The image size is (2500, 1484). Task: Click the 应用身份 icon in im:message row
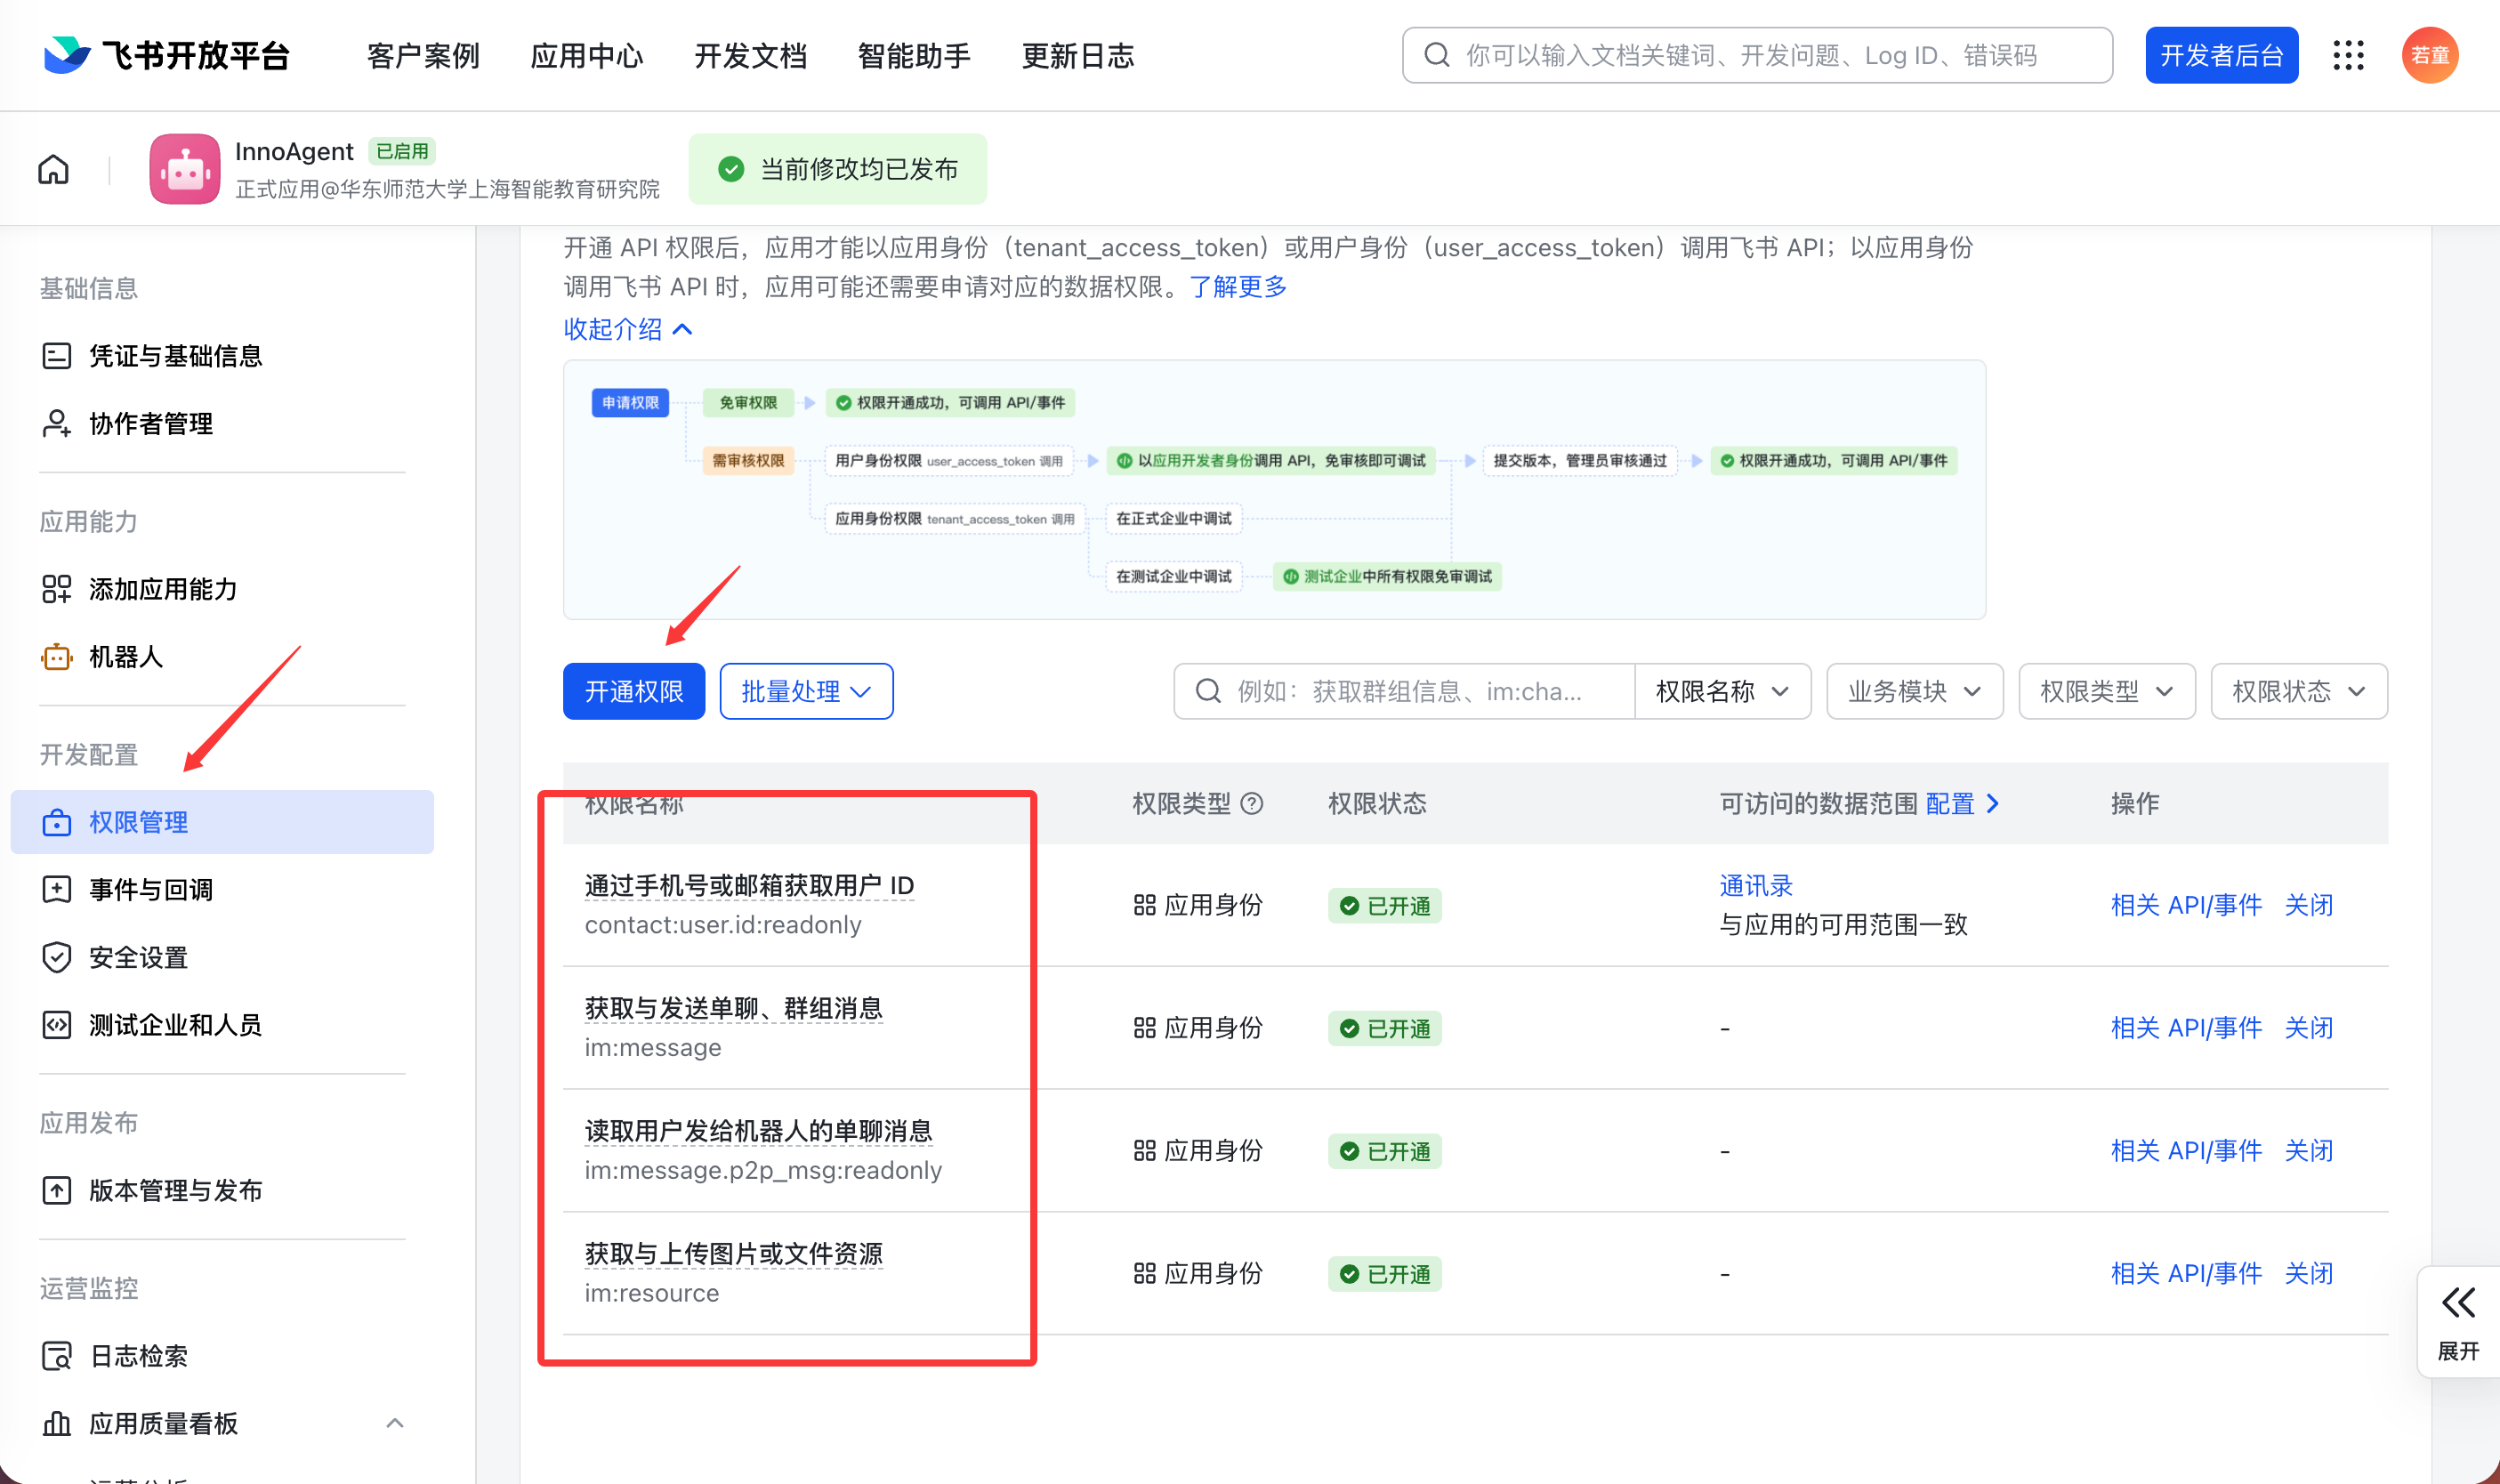coord(1144,1028)
